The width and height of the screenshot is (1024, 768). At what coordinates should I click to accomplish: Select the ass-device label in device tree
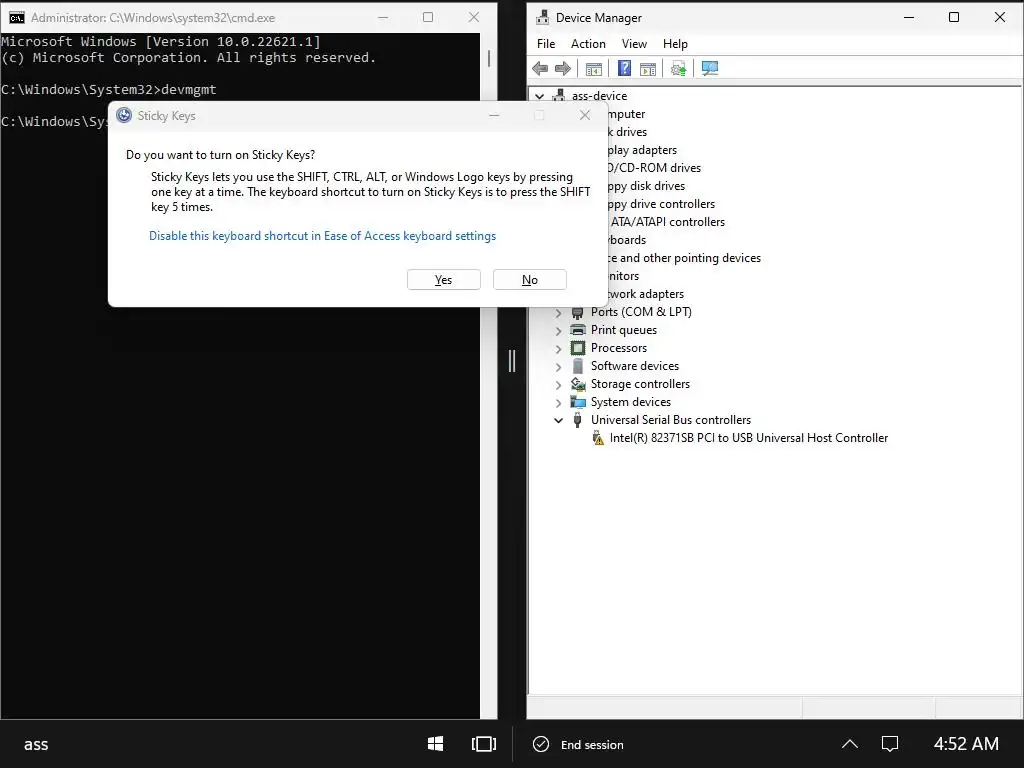(x=599, y=95)
